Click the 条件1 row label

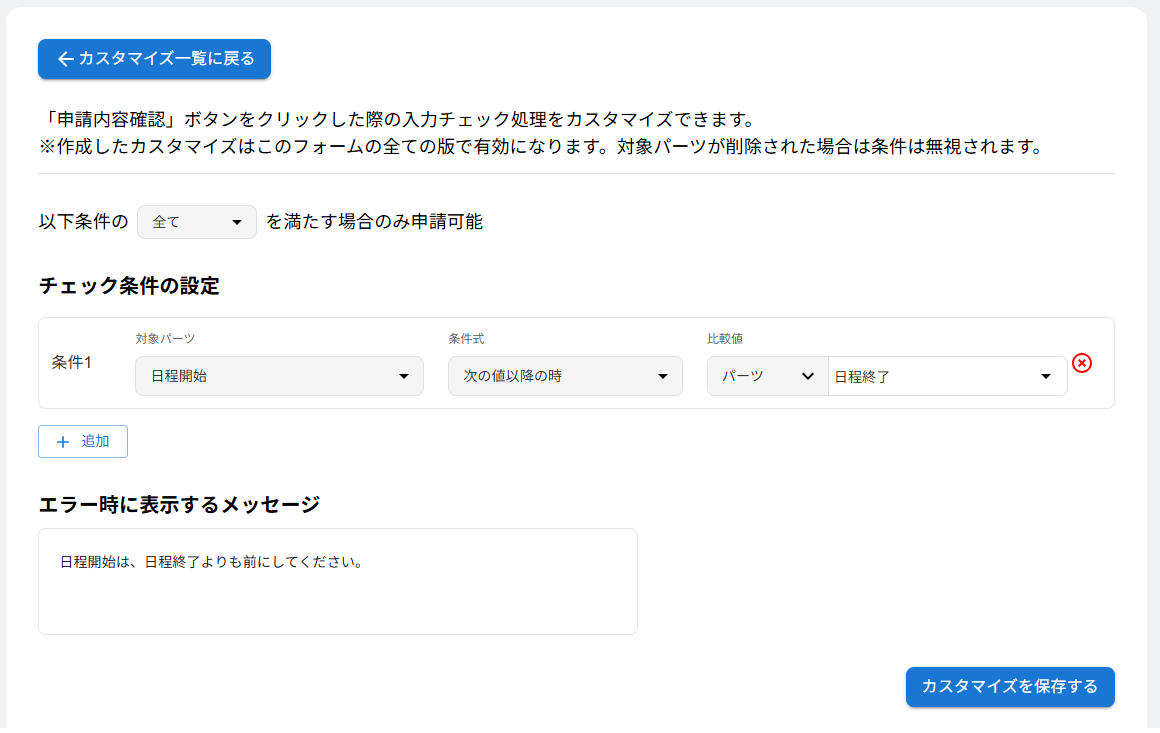tap(72, 362)
